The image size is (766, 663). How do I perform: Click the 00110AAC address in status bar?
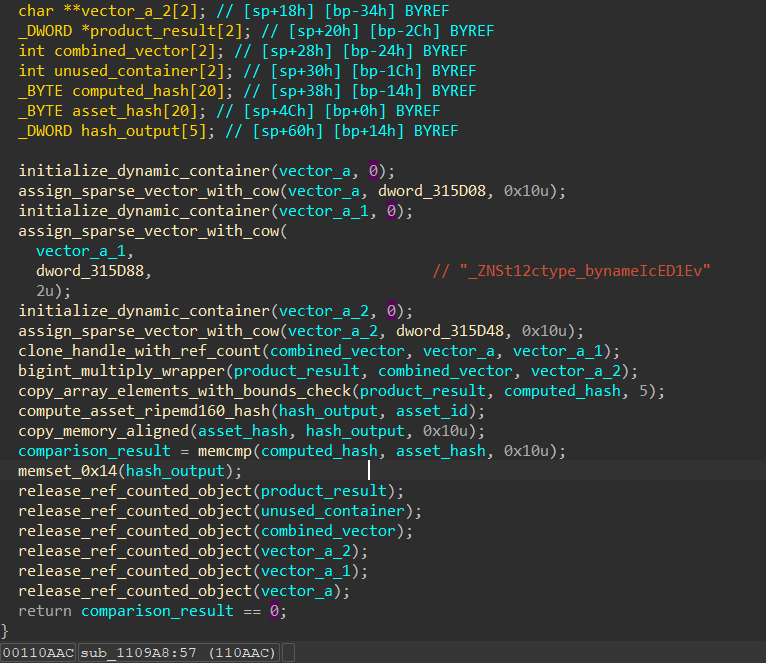click(40, 653)
